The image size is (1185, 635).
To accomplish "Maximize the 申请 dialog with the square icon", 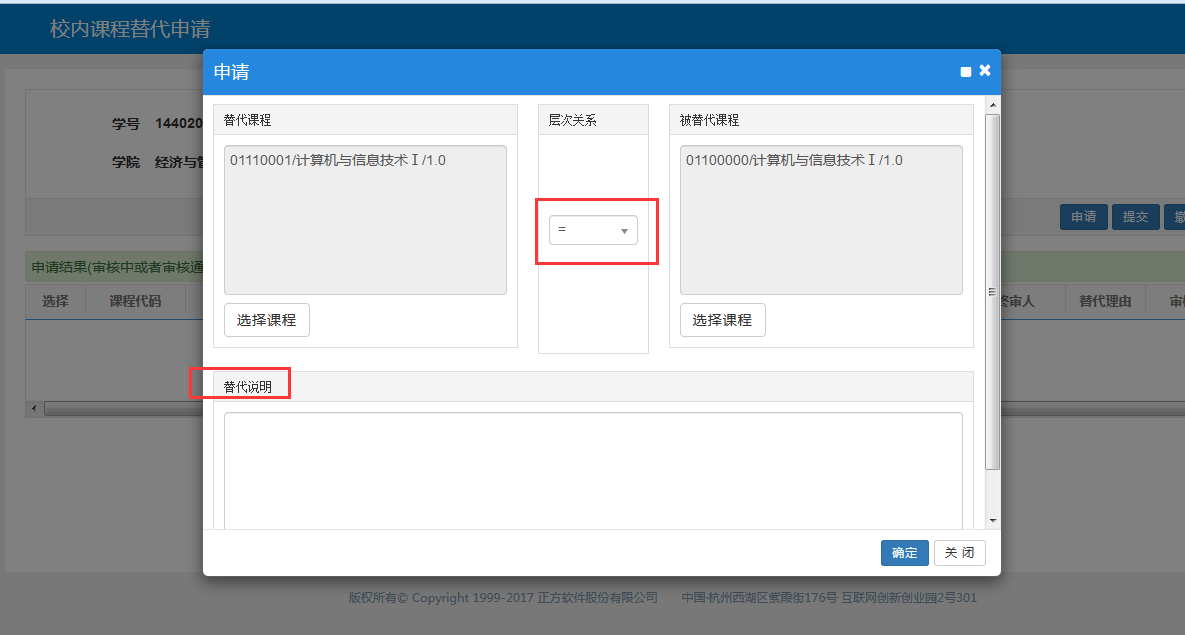I will tap(966, 72).
